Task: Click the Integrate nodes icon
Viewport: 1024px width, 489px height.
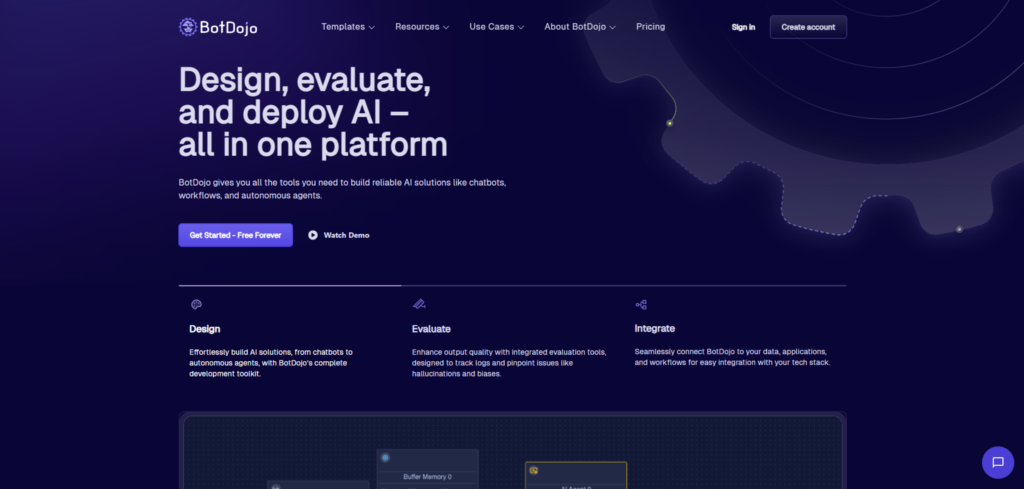Action: [641, 304]
